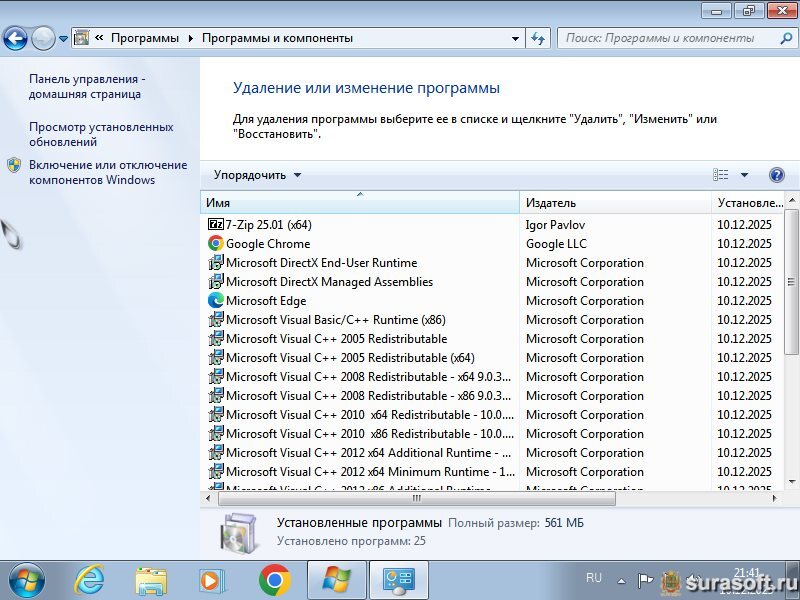The image size is (800, 600).
Task: Sort by Установлено date column header
Action: [749, 203]
